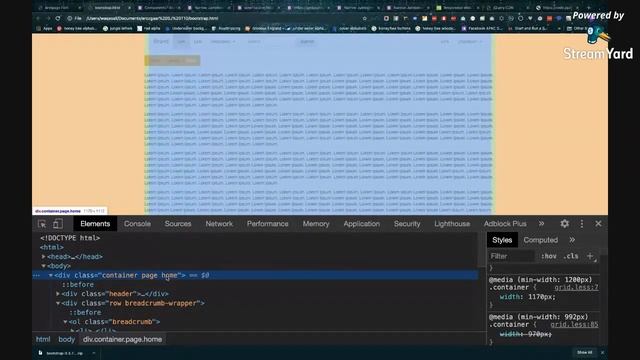Open the grid.less:85 source link
640x360 pixels.
click(x=574, y=325)
